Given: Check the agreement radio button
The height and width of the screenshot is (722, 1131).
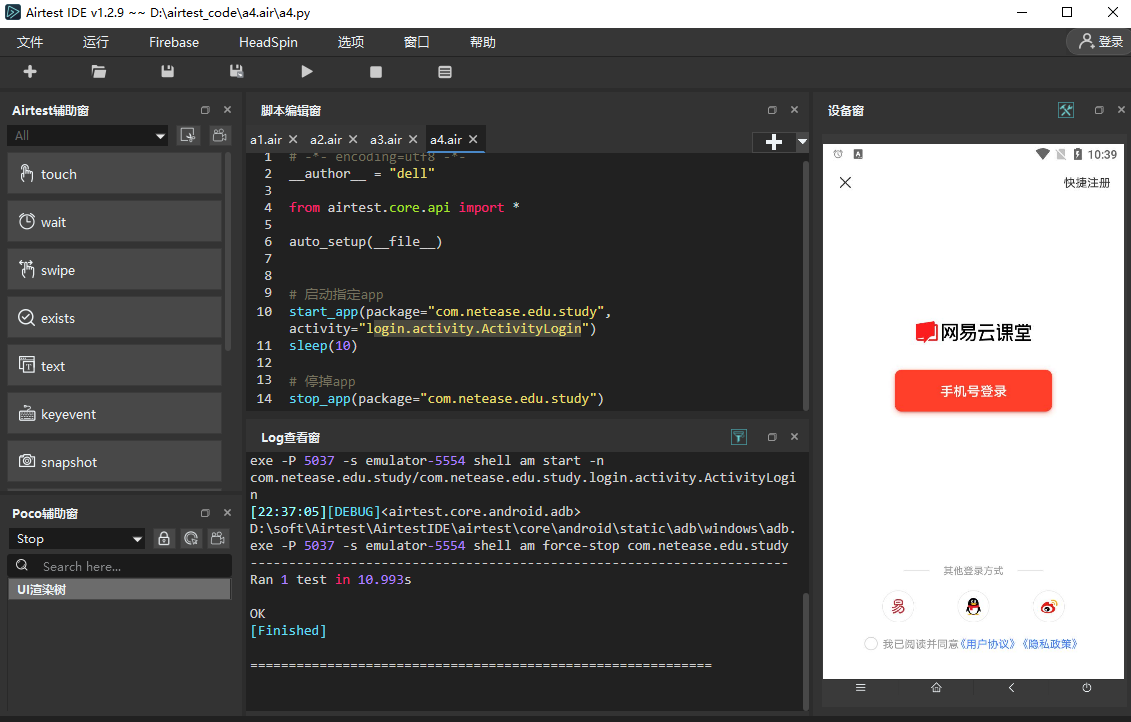Looking at the screenshot, I should tap(871, 643).
